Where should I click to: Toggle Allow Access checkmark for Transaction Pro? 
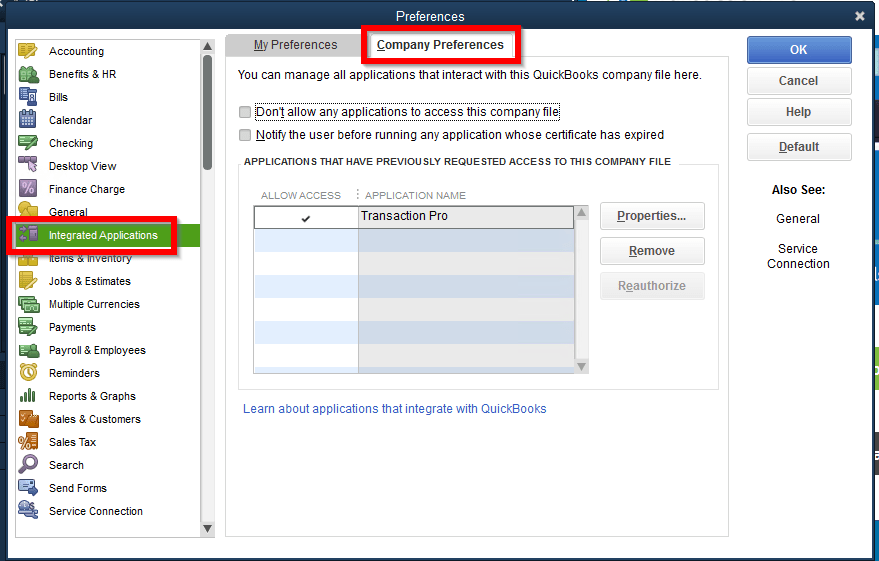pyautogui.click(x=306, y=218)
